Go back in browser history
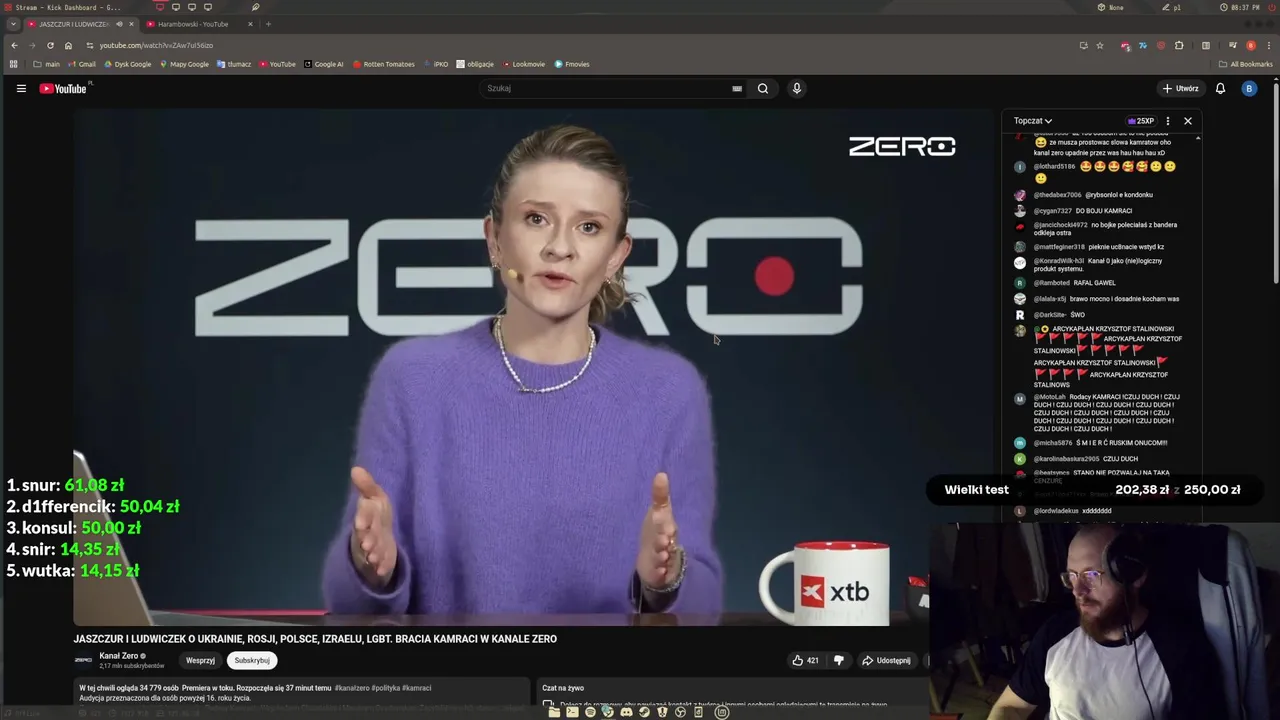 click(14, 45)
